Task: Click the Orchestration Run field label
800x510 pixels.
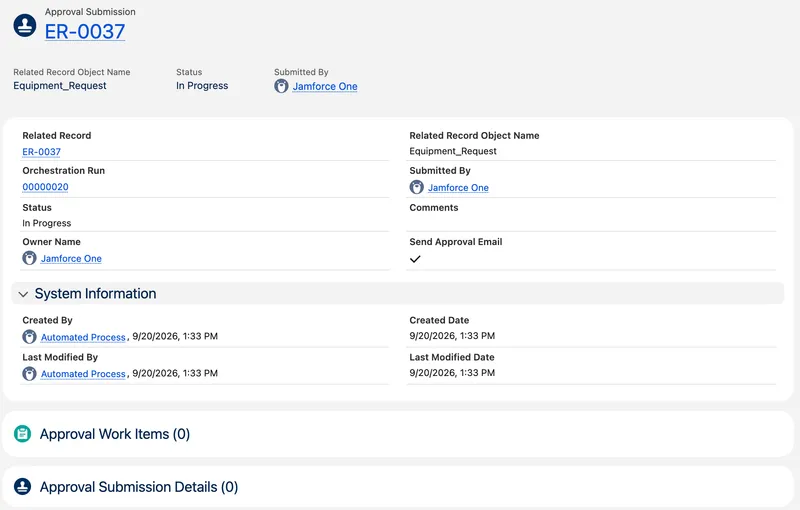Action: (x=64, y=170)
